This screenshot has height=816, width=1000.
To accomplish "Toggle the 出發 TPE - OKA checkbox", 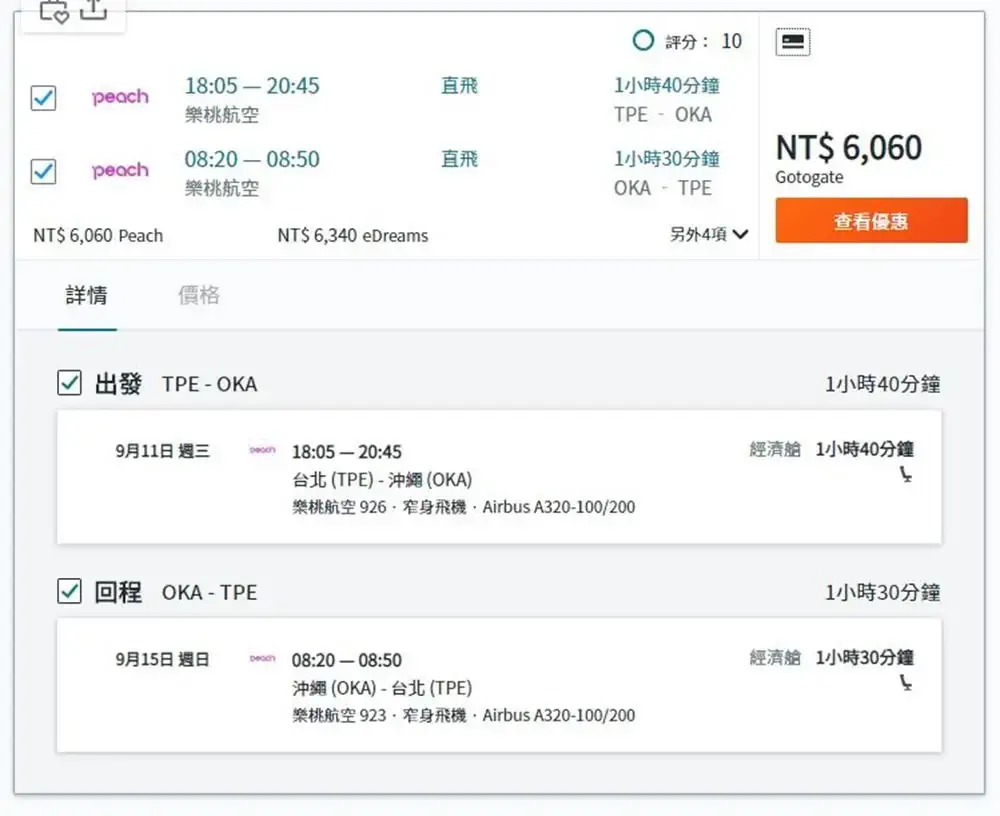I will pyautogui.click(x=70, y=383).
